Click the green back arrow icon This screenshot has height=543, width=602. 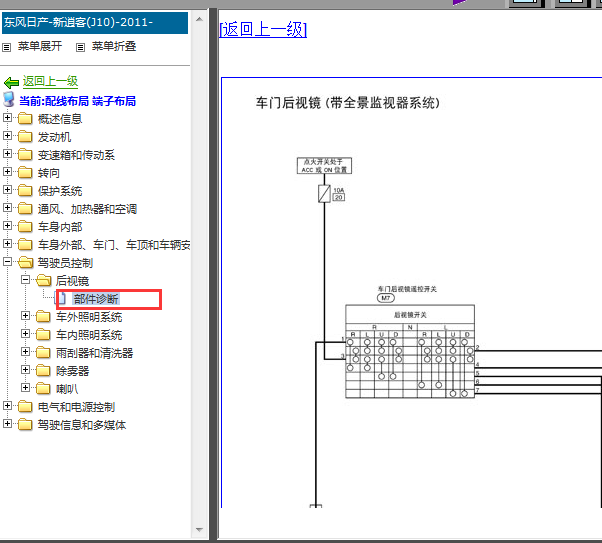tap(11, 82)
